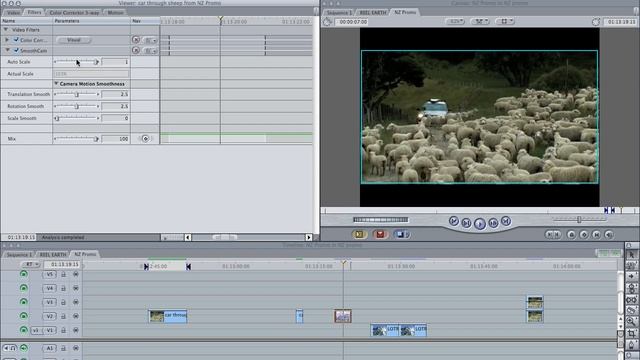This screenshot has width=640, height=360.
Task: Adjust the Scale Smooth slider
Action: click(76, 118)
